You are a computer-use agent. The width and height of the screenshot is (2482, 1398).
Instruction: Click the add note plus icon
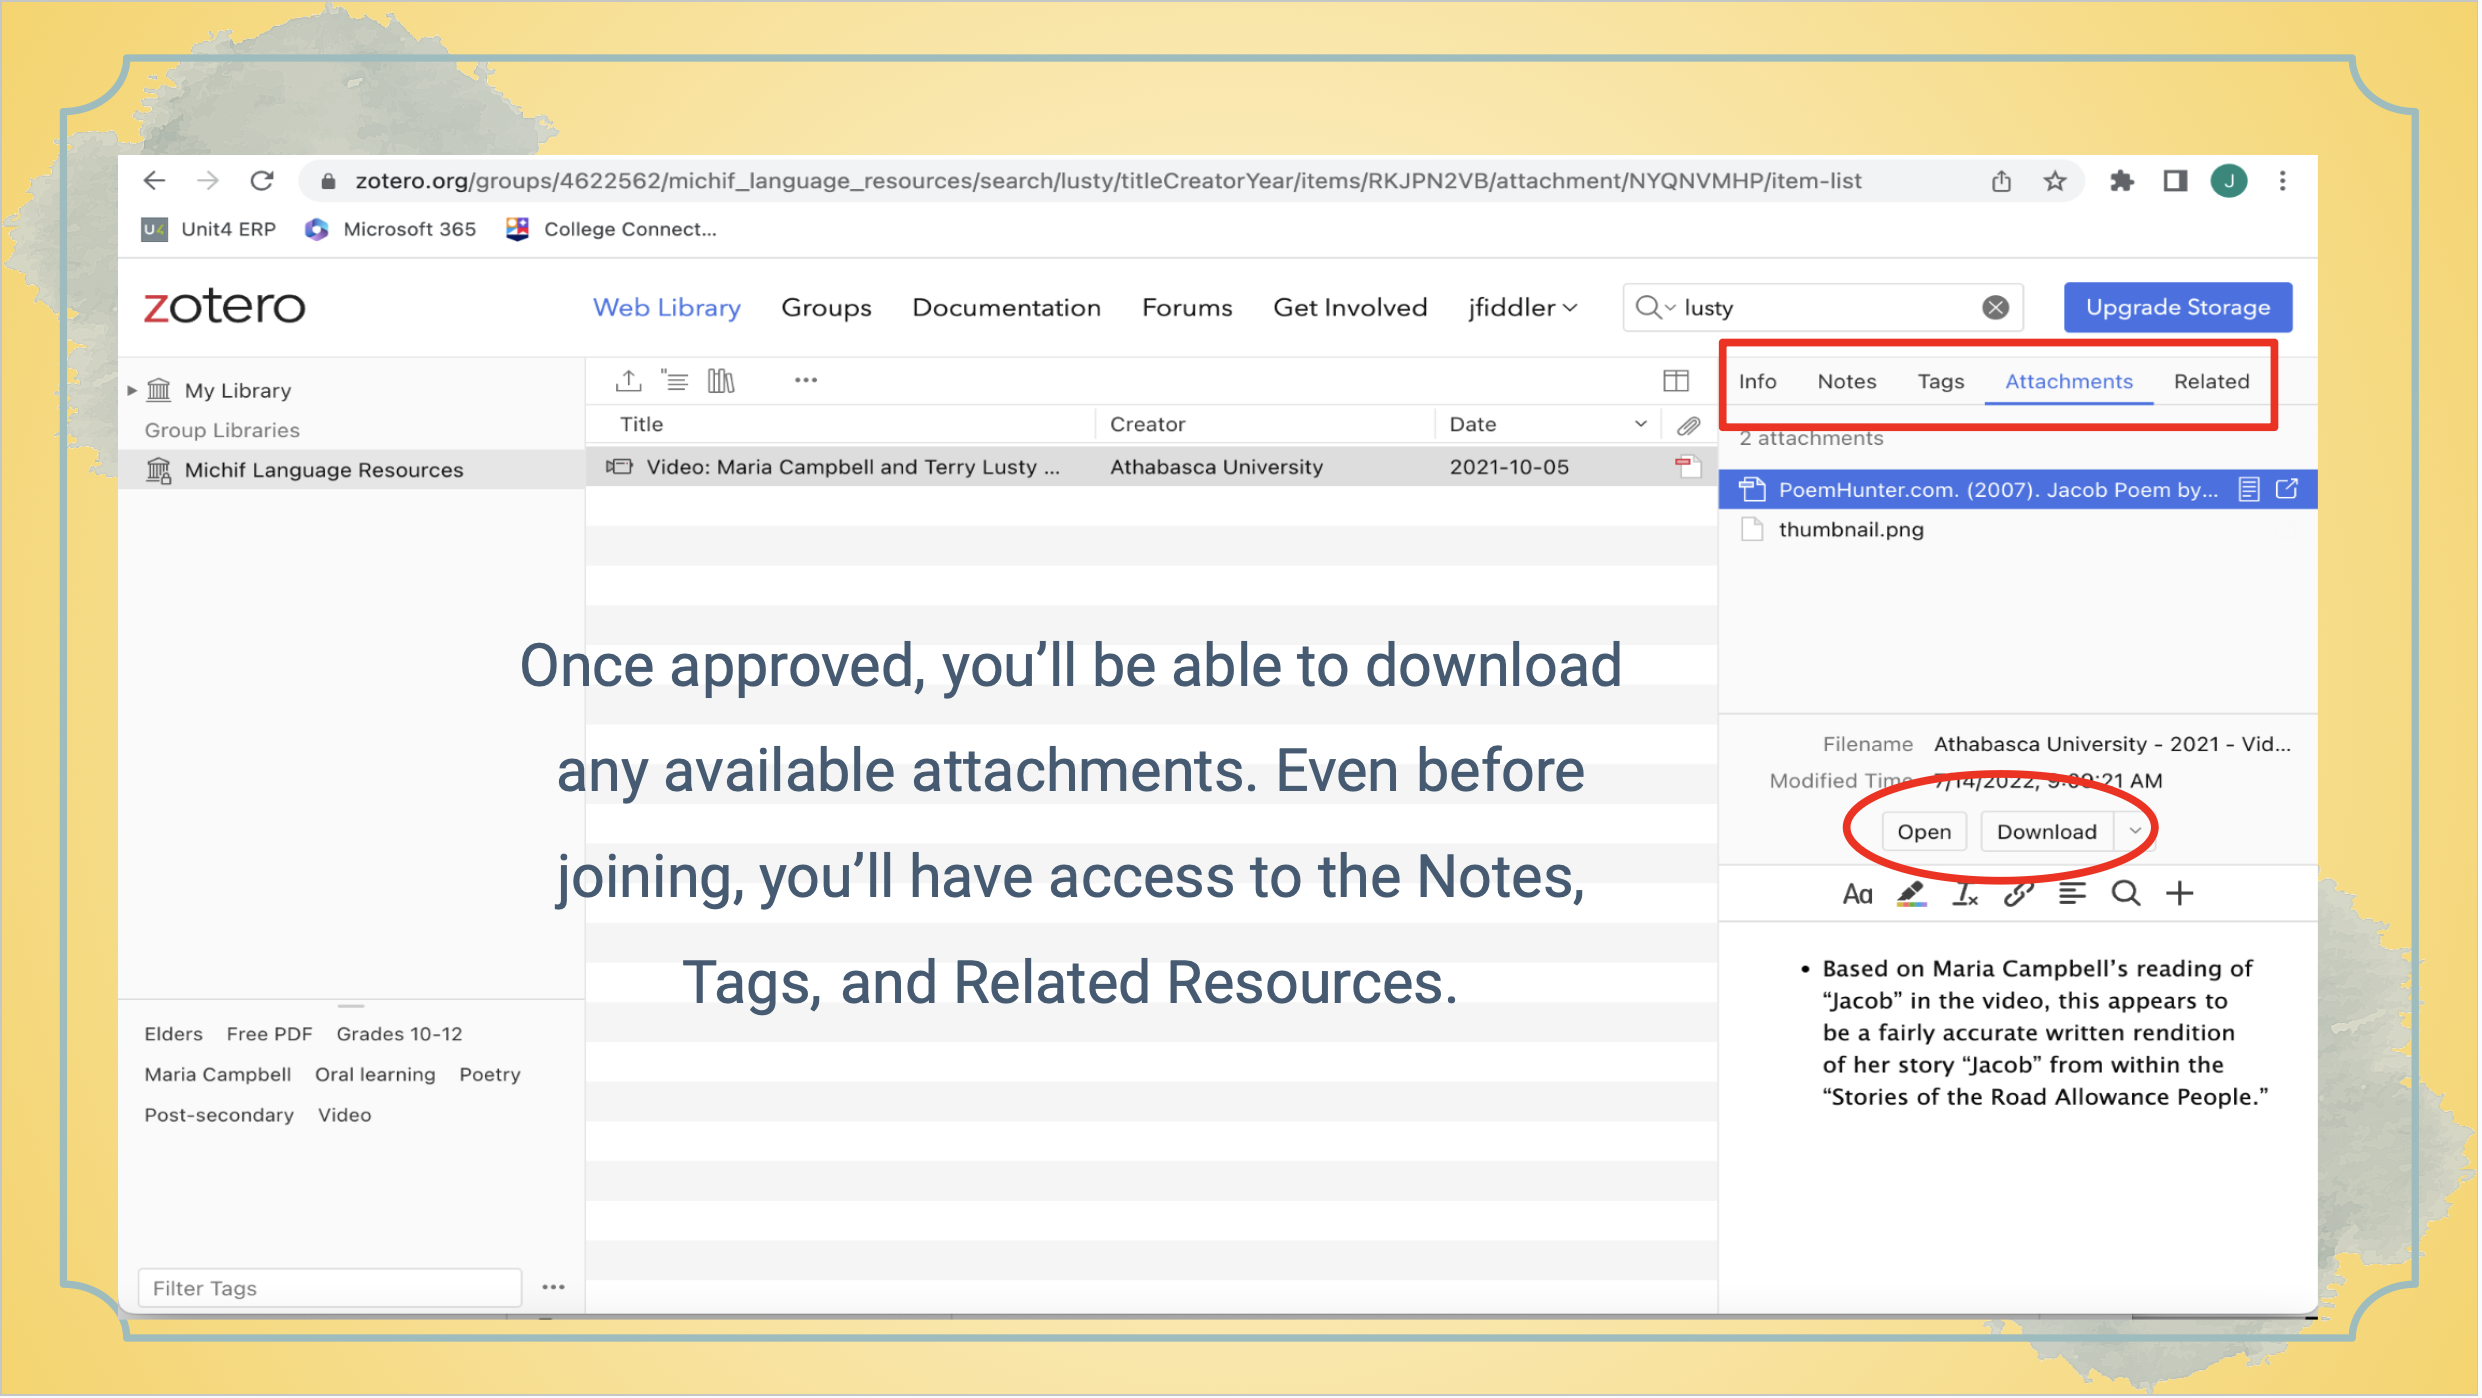[2185, 893]
